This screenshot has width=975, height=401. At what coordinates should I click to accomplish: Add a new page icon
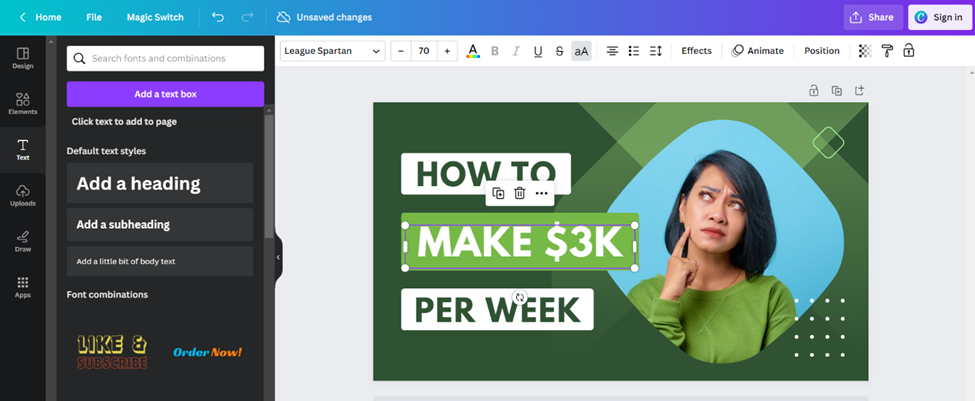click(859, 91)
